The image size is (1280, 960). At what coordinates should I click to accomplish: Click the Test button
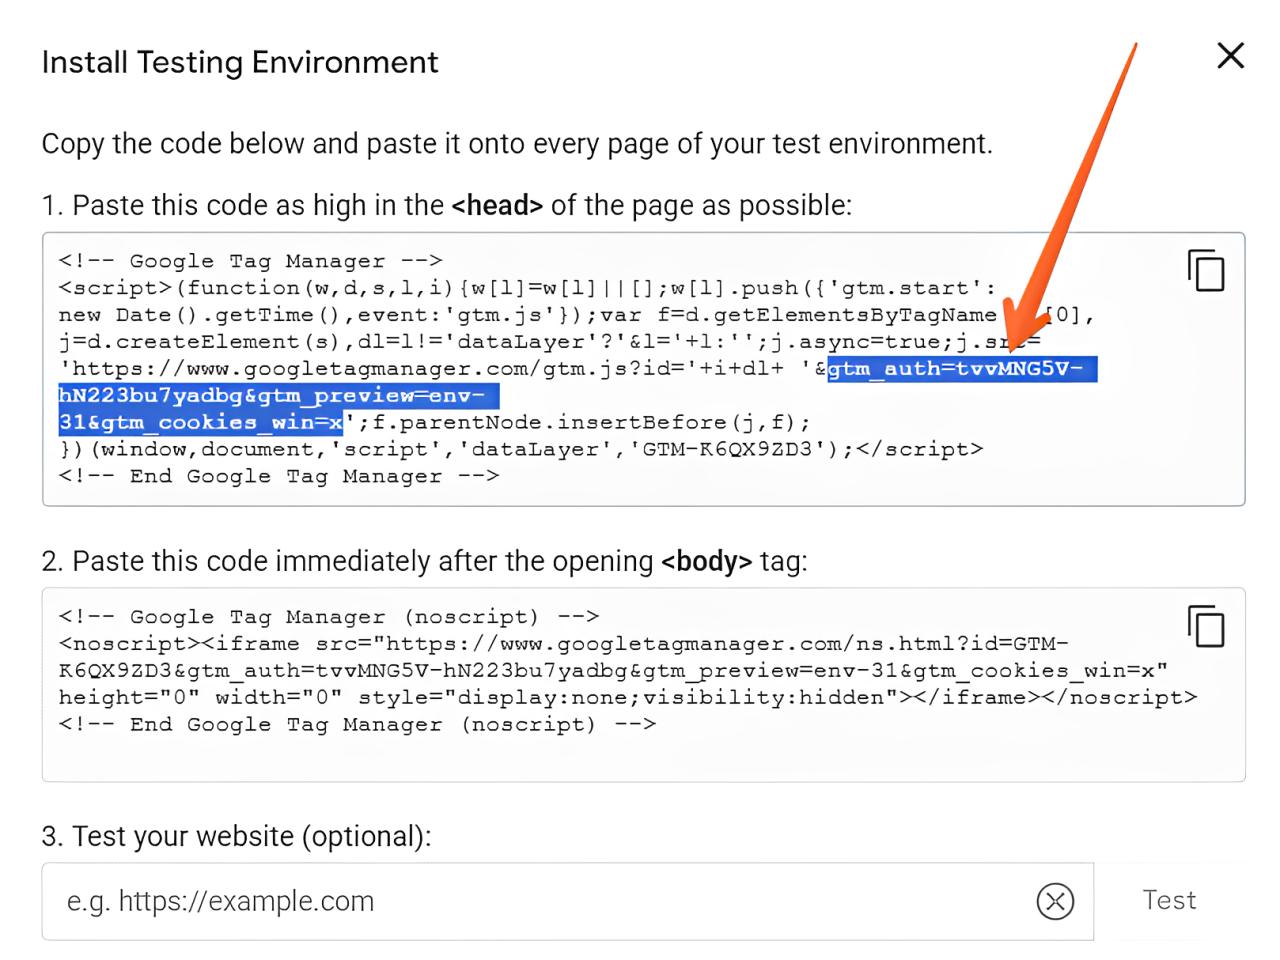click(1169, 900)
